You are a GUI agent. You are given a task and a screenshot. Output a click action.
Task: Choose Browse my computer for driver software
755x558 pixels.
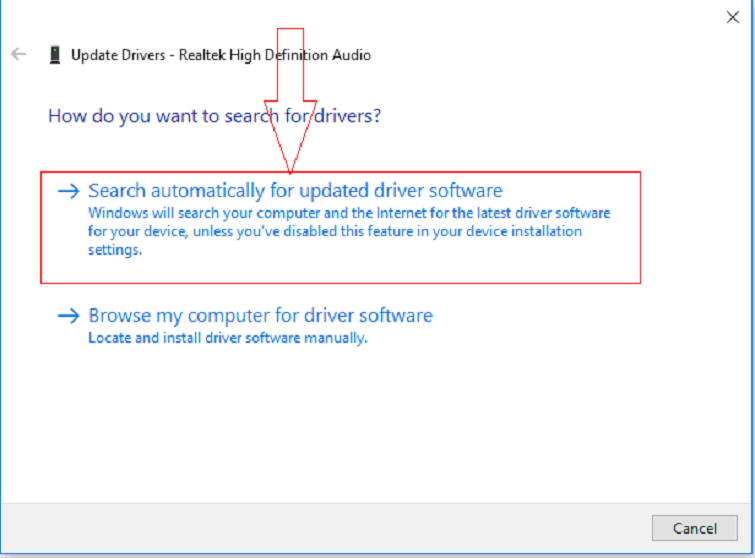[x=260, y=316]
